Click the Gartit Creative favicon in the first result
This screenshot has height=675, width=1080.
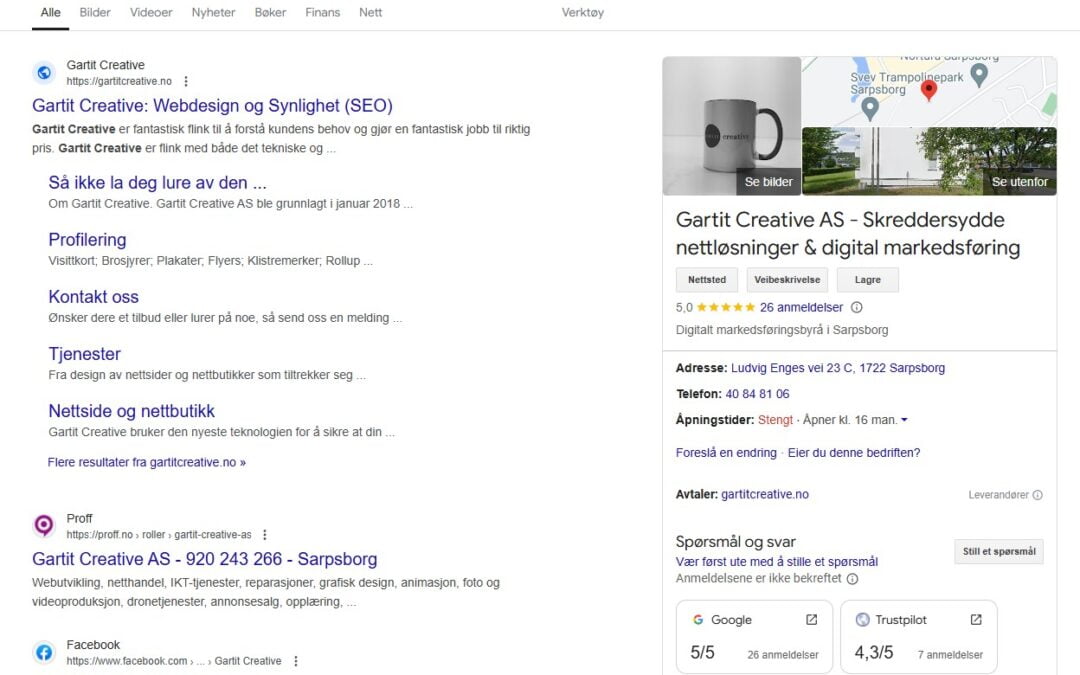point(42,72)
